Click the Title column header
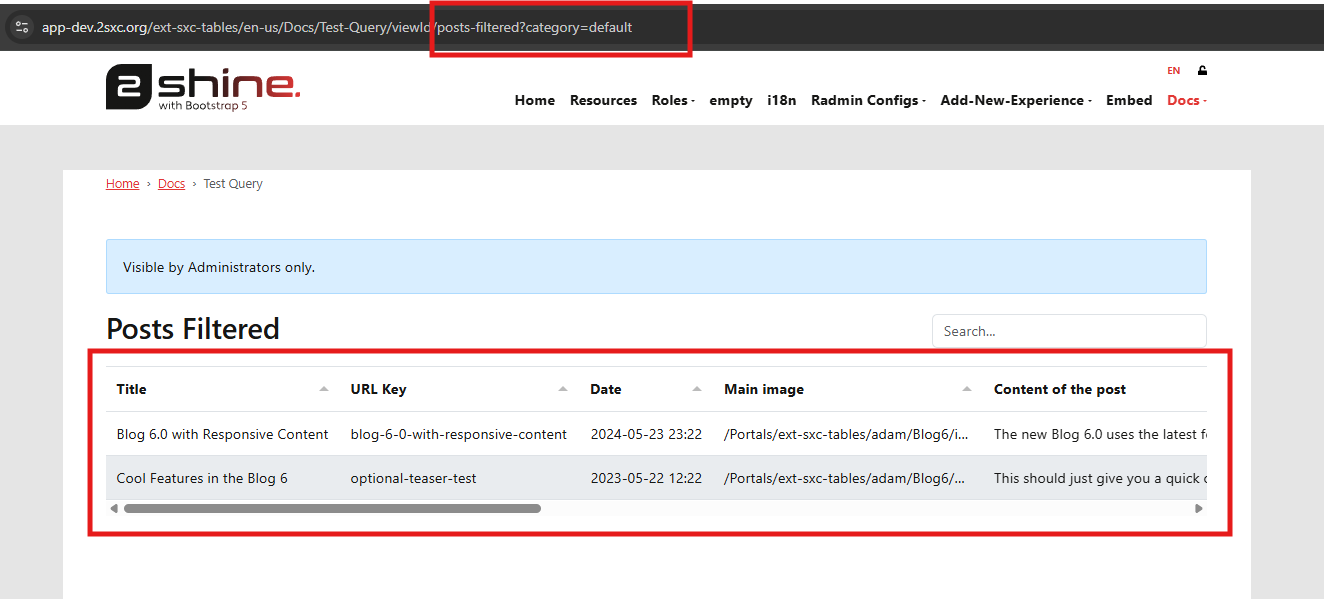The height and width of the screenshot is (599, 1324). (223, 389)
